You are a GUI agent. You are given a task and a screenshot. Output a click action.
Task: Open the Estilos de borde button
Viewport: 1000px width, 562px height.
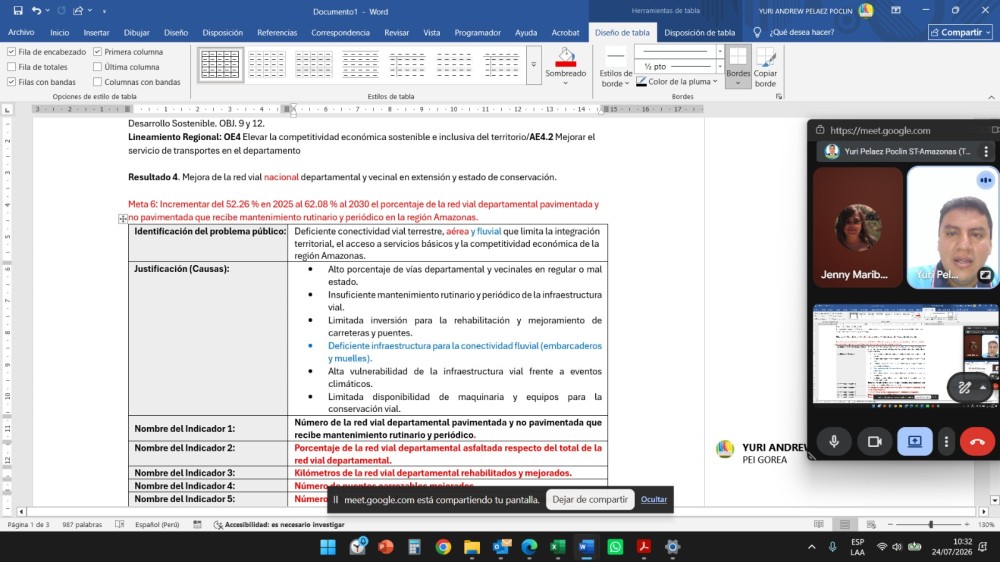[x=615, y=68]
